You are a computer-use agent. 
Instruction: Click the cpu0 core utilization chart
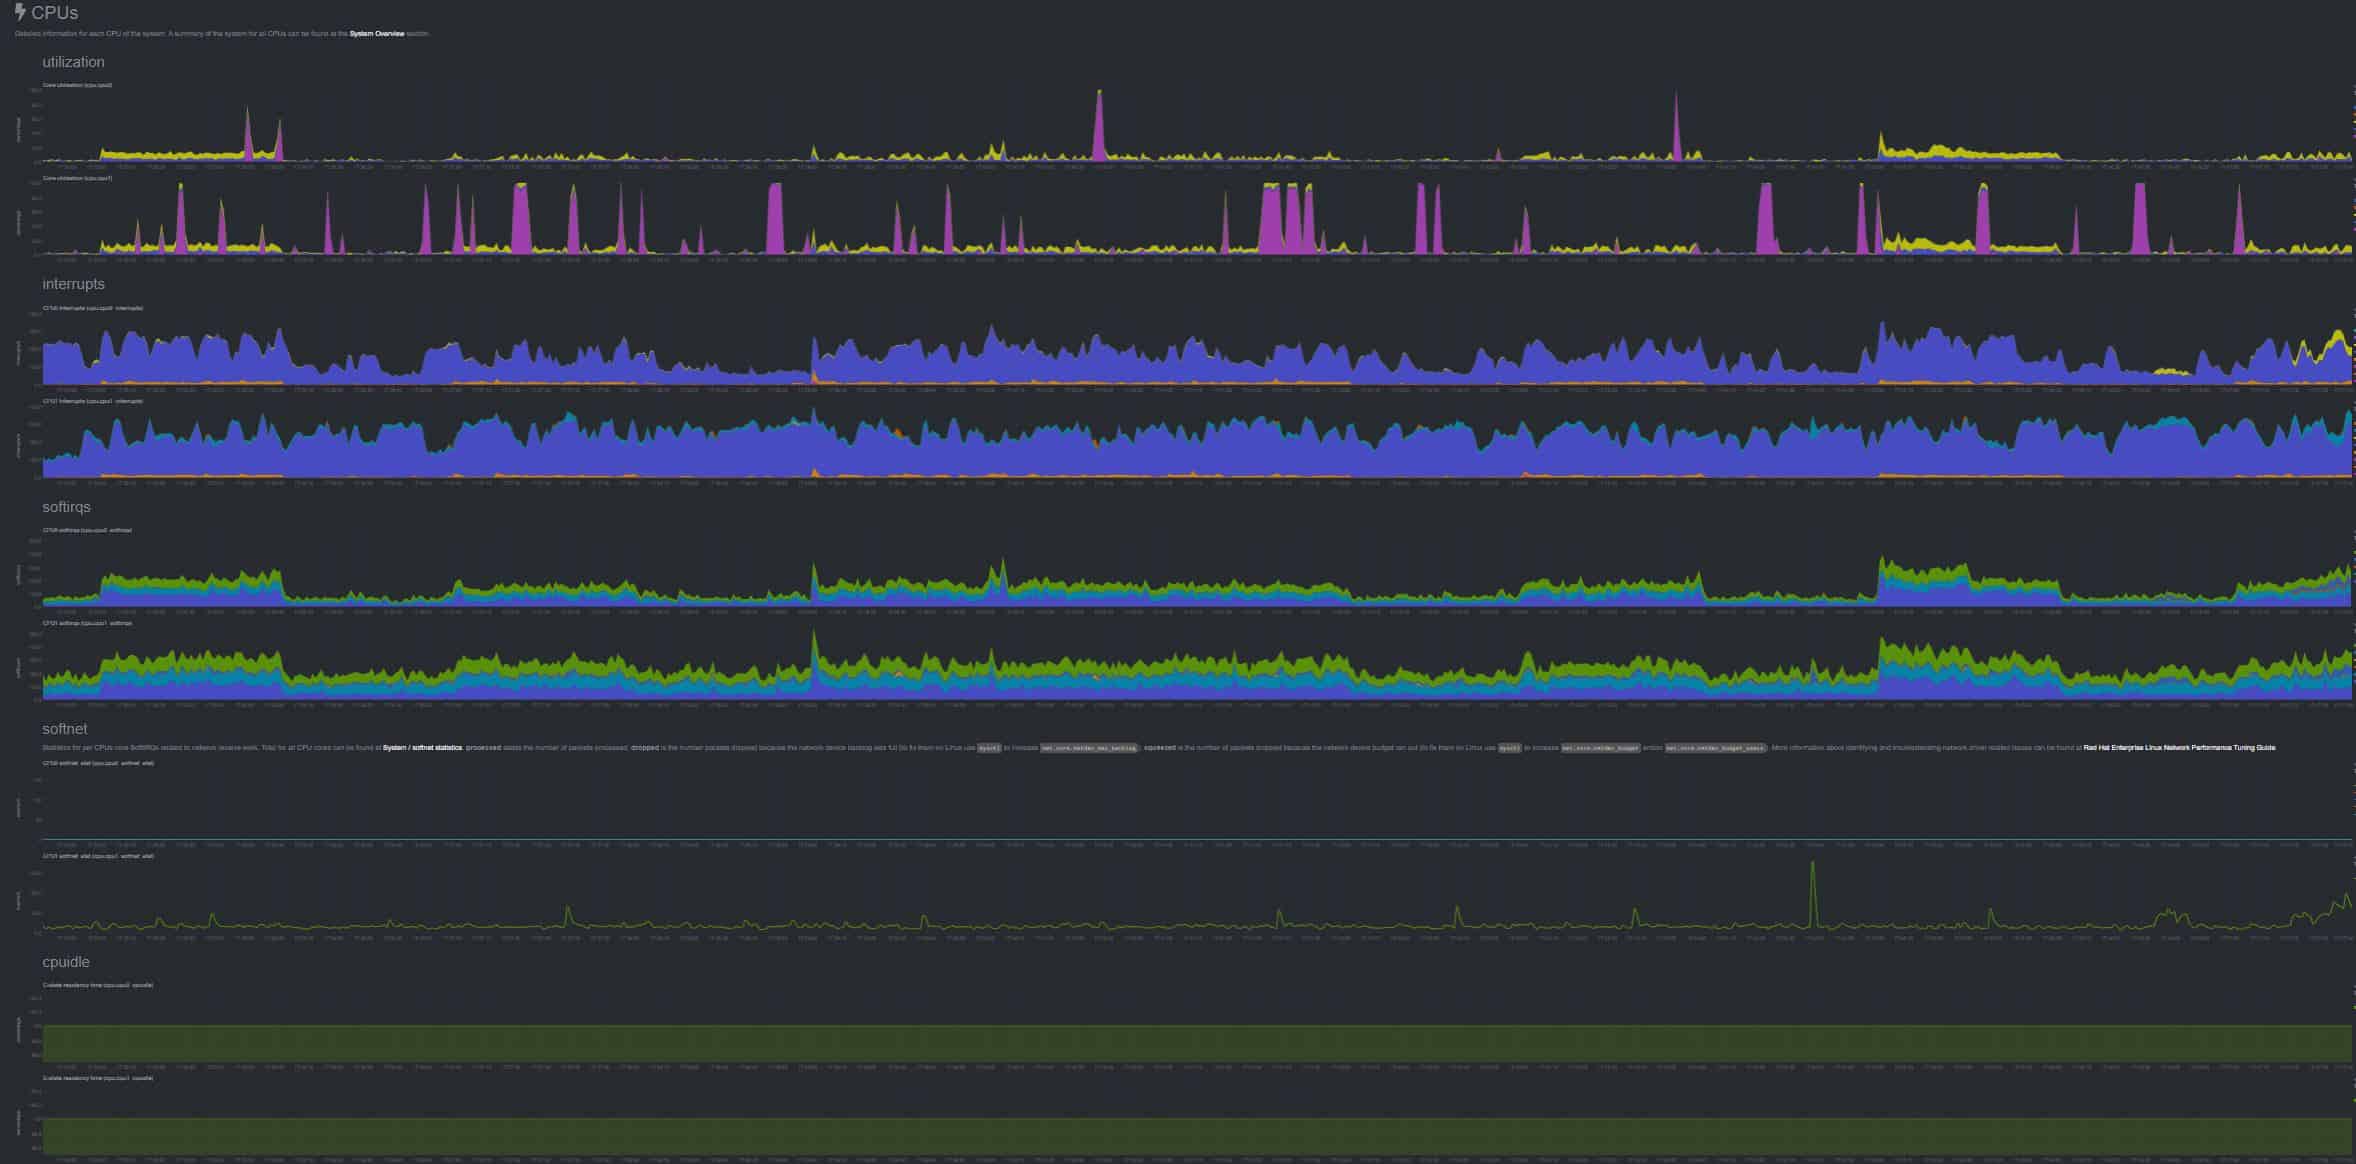click(1197, 126)
